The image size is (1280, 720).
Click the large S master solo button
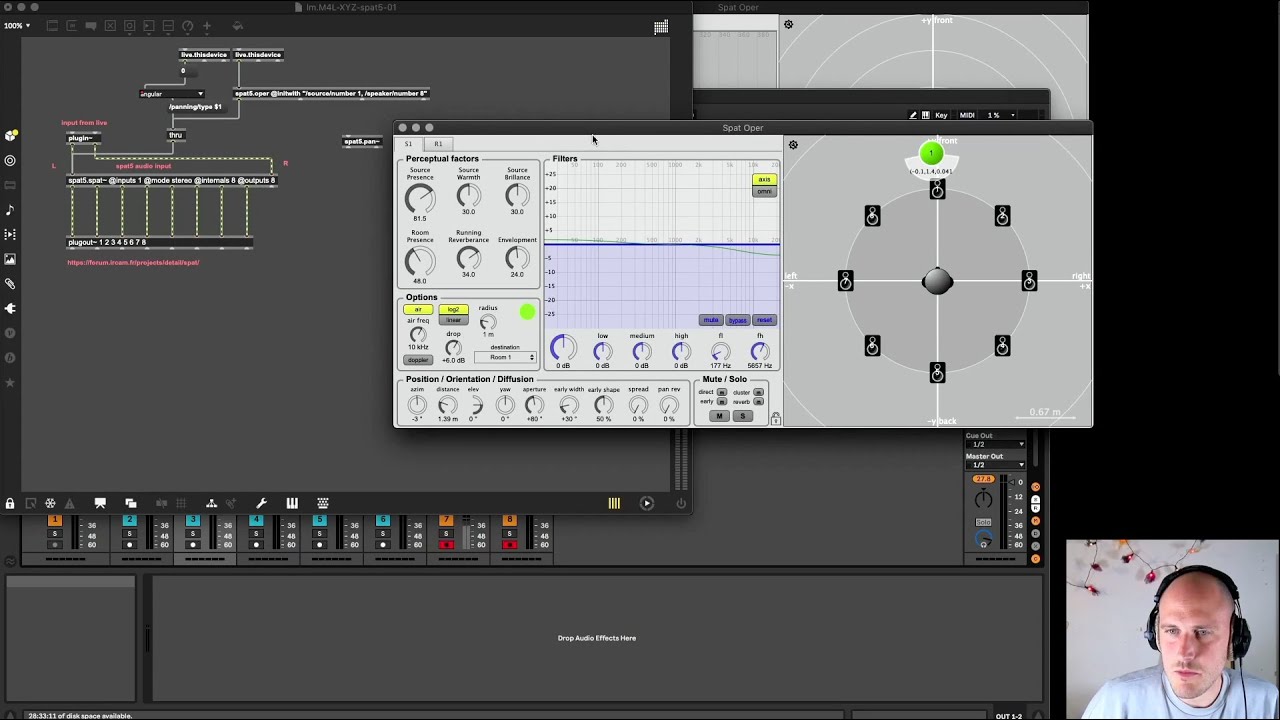[742, 416]
